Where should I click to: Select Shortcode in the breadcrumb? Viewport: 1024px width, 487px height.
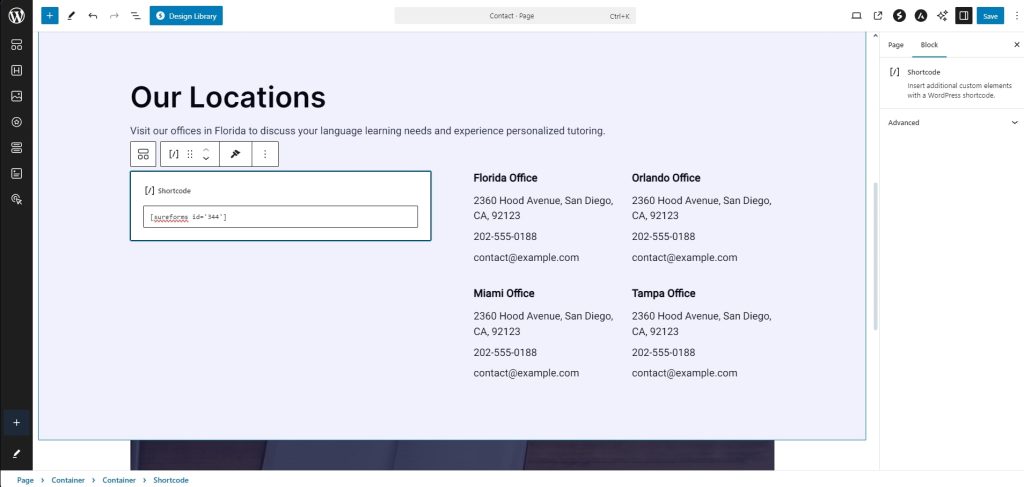click(x=171, y=480)
